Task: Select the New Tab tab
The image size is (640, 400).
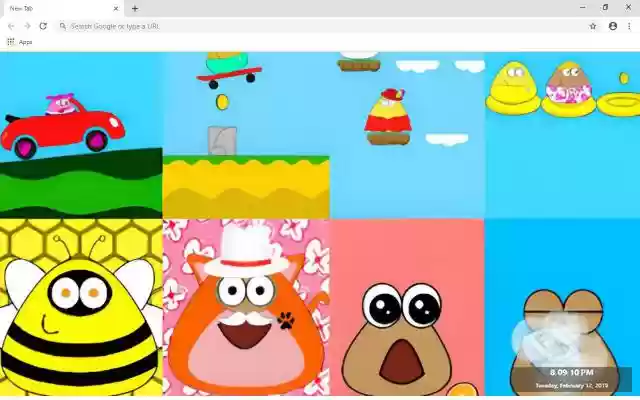Action: pyautogui.click(x=63, y=9)
